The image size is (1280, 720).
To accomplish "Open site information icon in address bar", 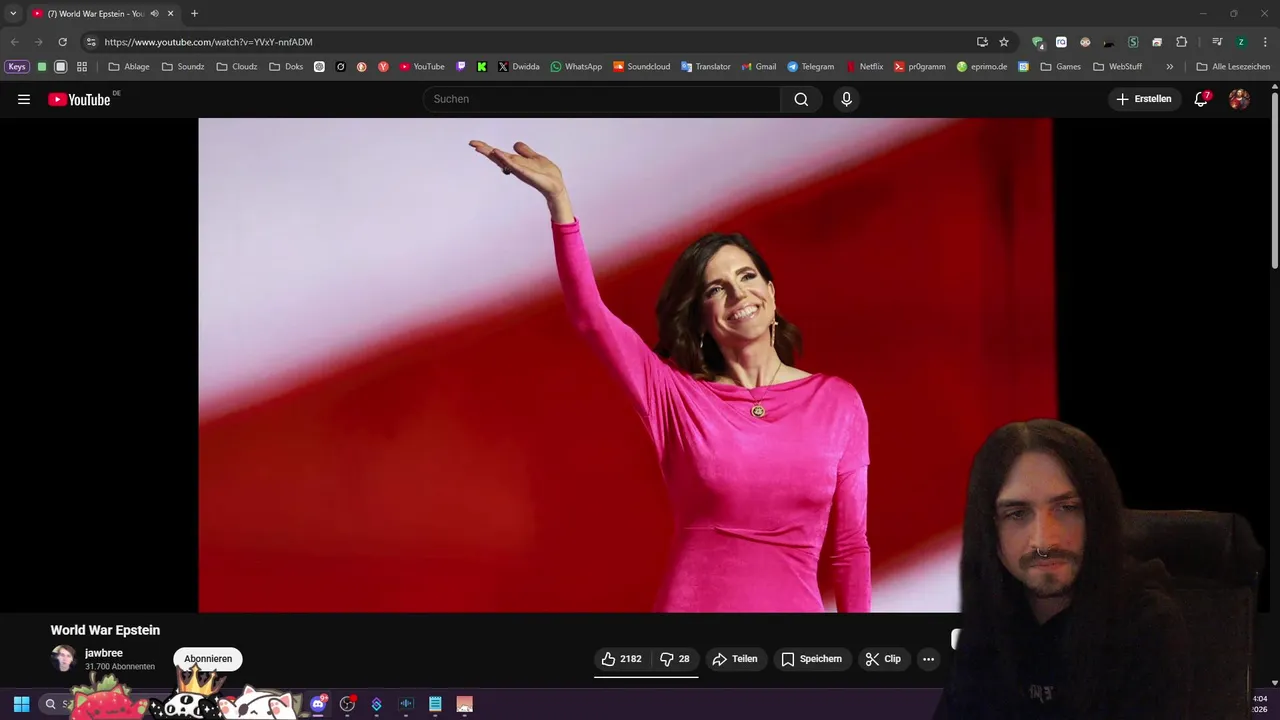I will [91, 42].
